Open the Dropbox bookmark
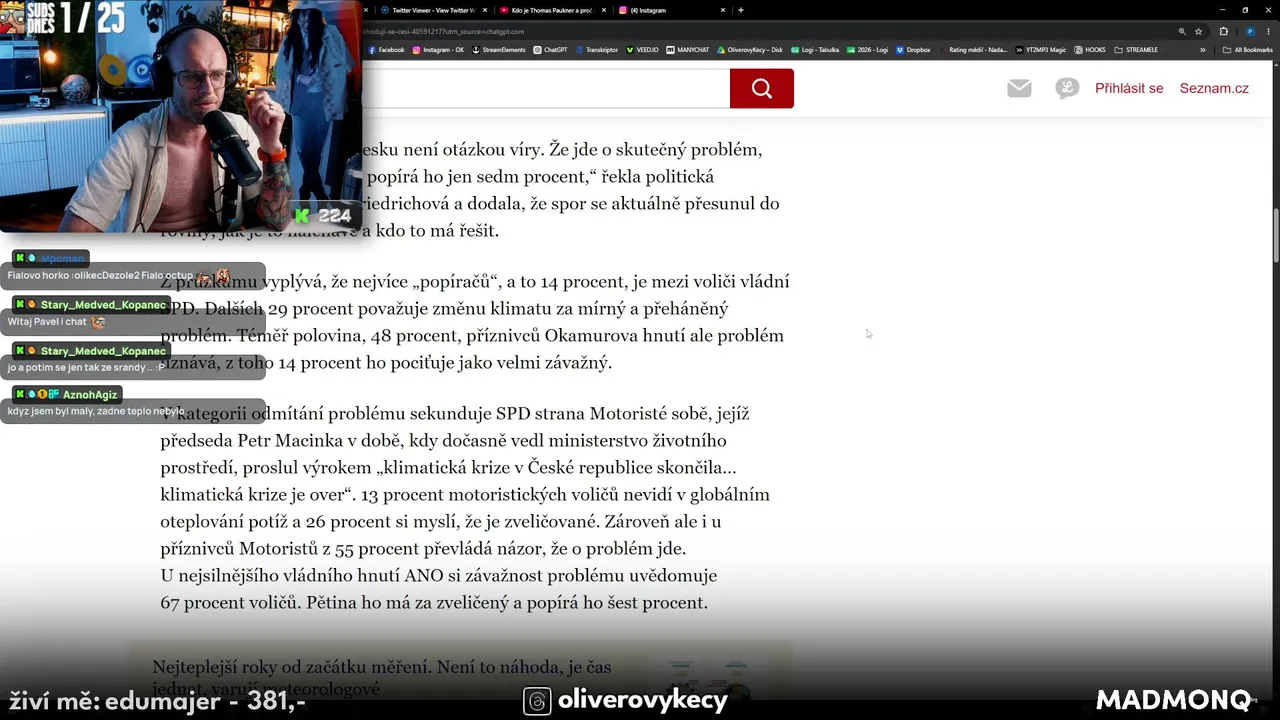Viewport: 1280px width, 720px height. coord(914,50)
